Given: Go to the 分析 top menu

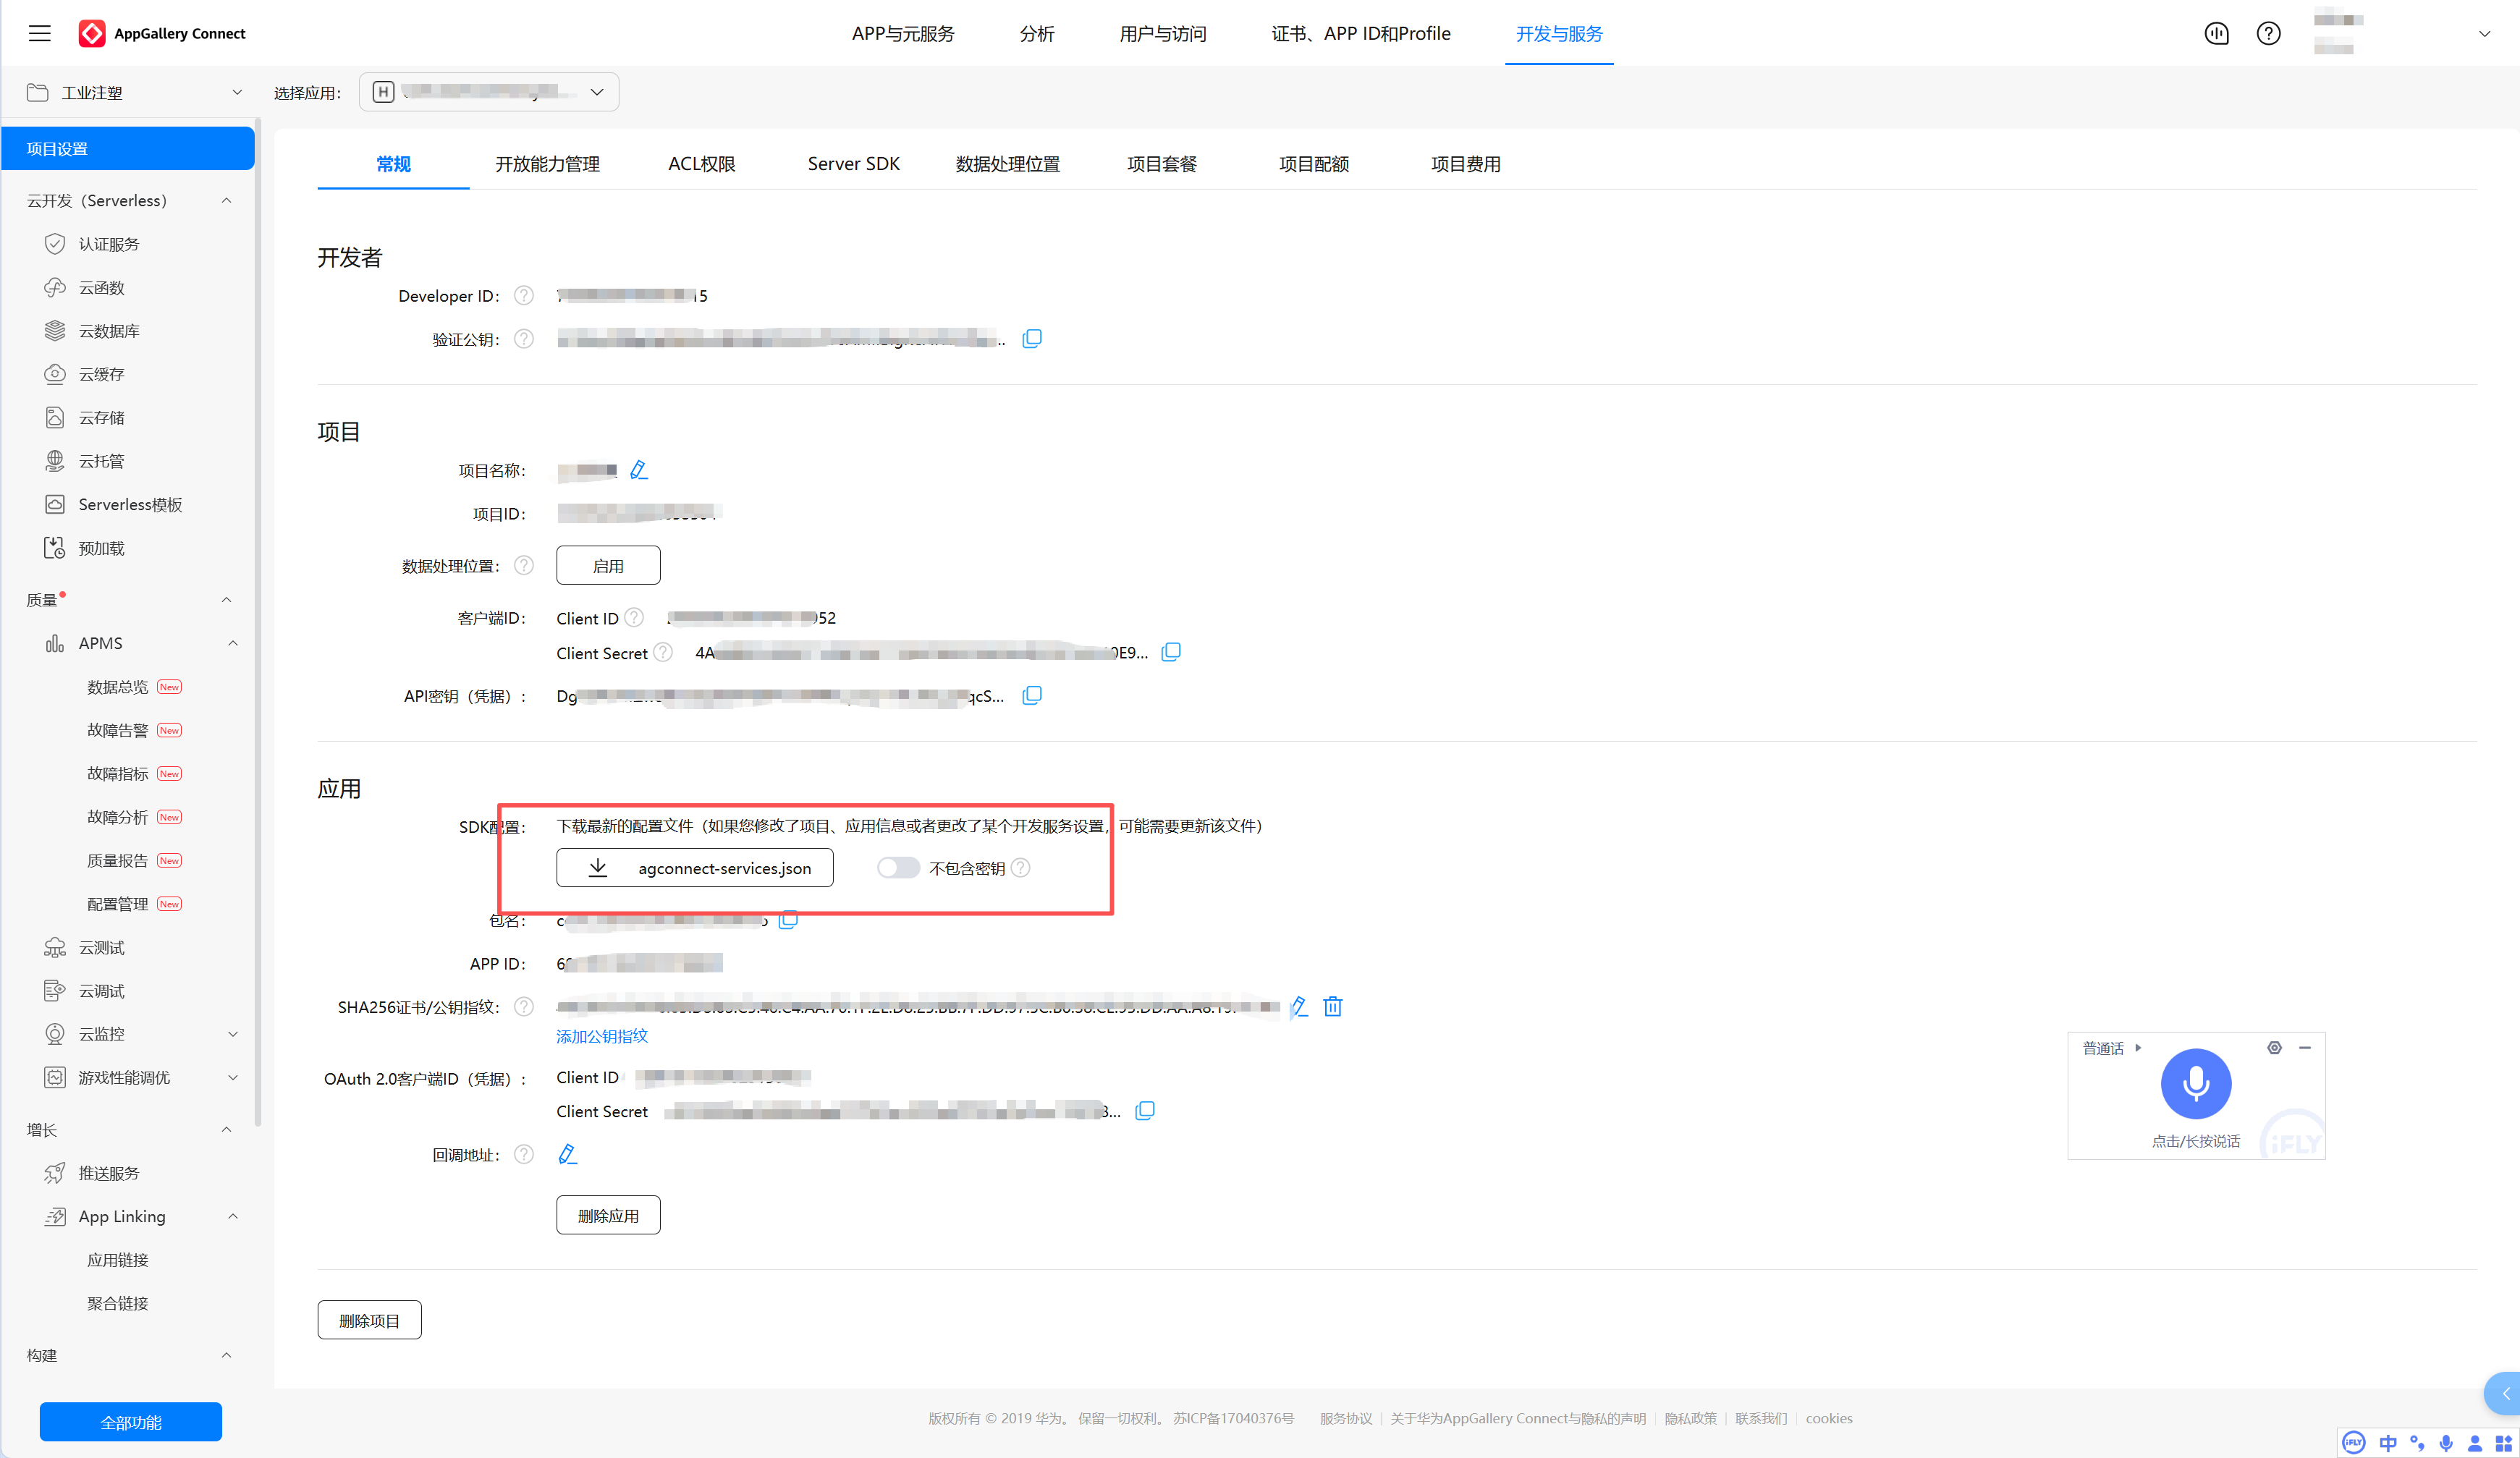Looking at the screenshot, I should (x=1036, y=33).
